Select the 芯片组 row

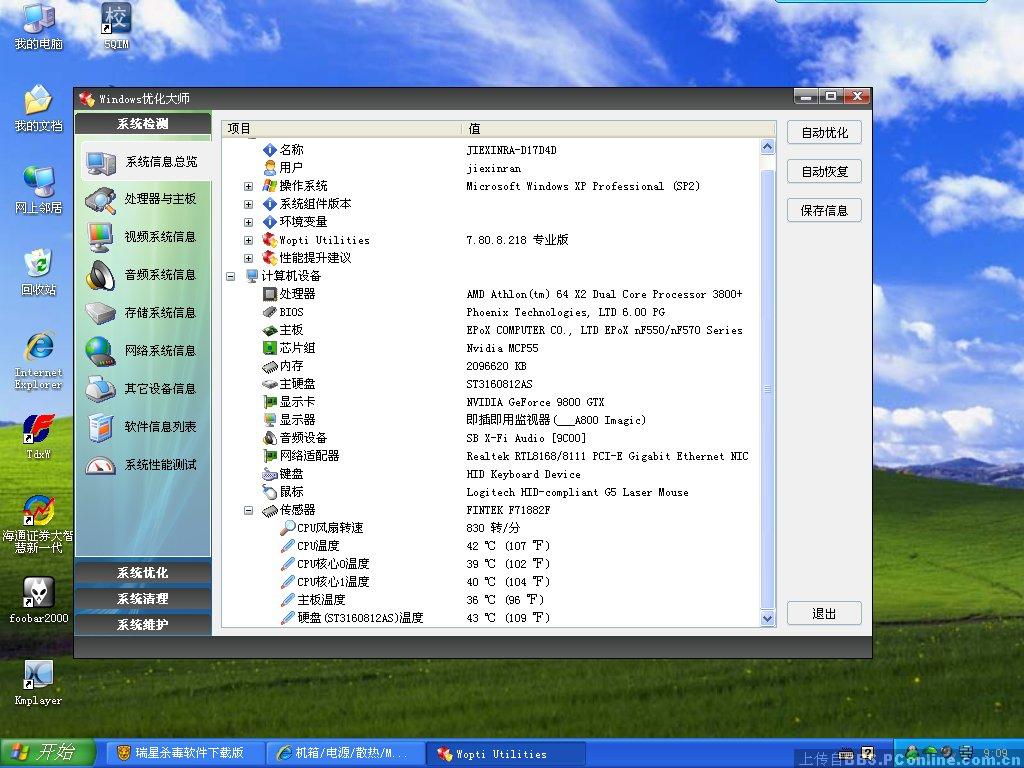pyautogui.click(x=491, y=348)
